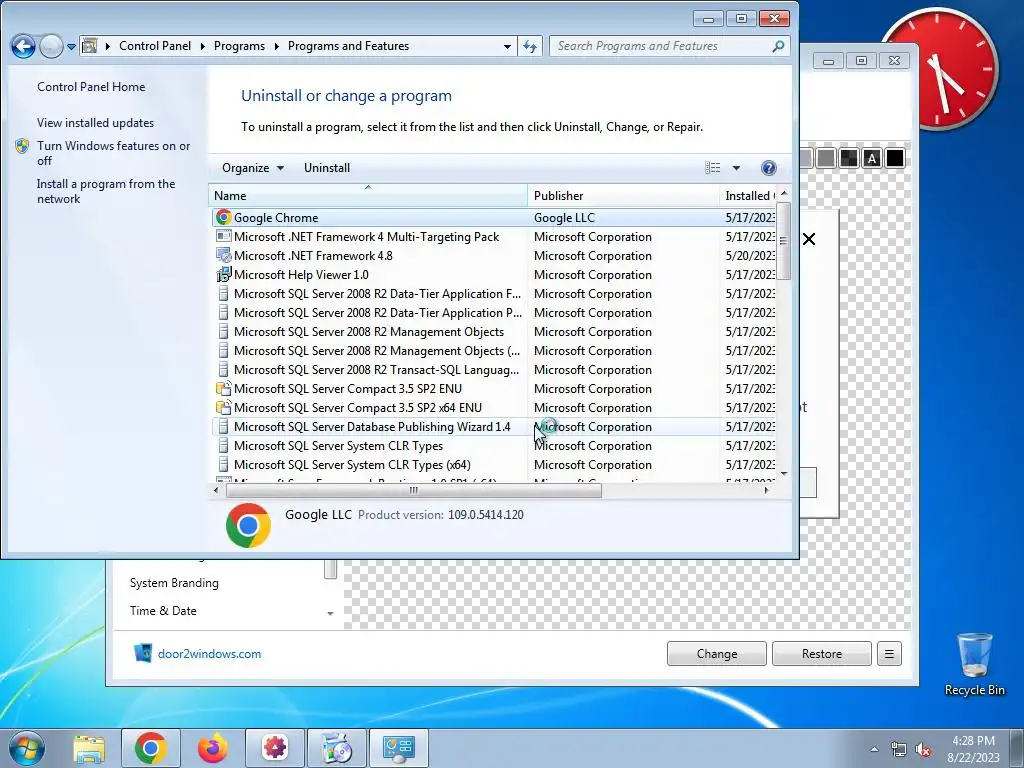Open the view options dropdown arrow
Image resolution: width=1024 pixels, height=768 pixels.
(736, 168)
